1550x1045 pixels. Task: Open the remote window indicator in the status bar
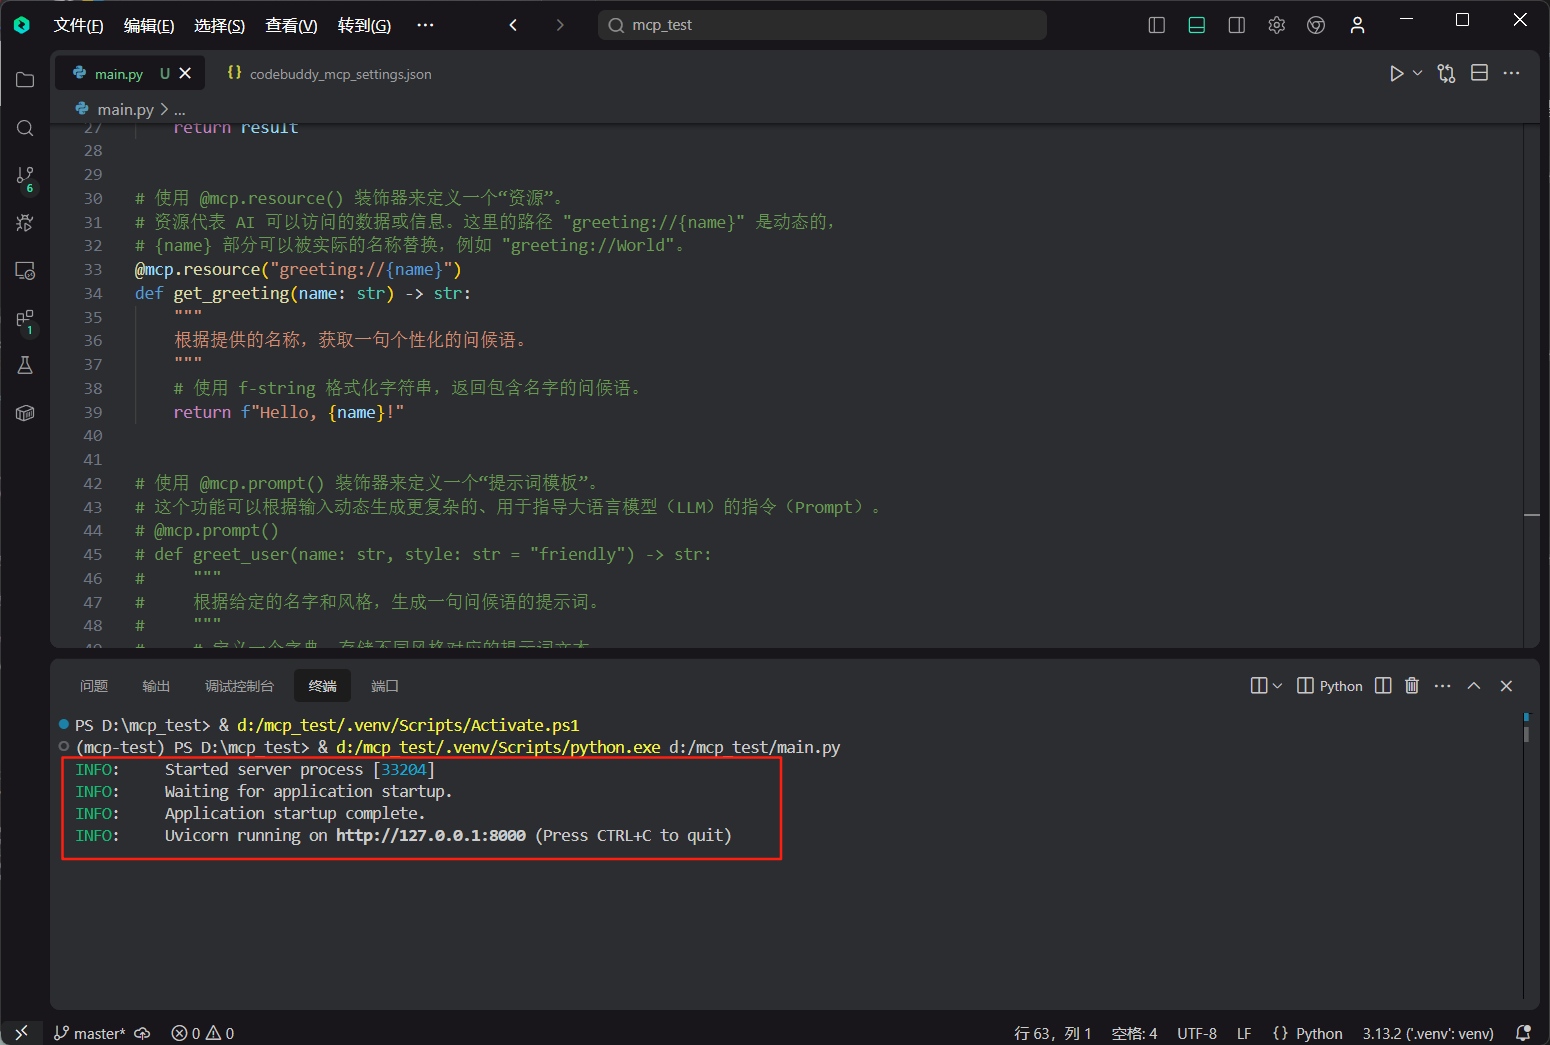pos(22,1033)
